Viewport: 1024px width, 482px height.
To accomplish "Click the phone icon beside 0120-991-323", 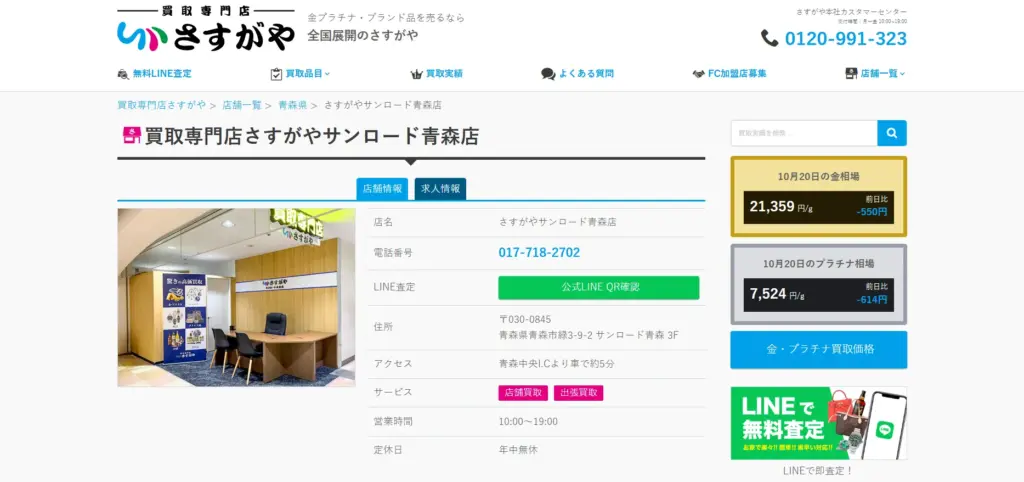I will click(770, 39).
